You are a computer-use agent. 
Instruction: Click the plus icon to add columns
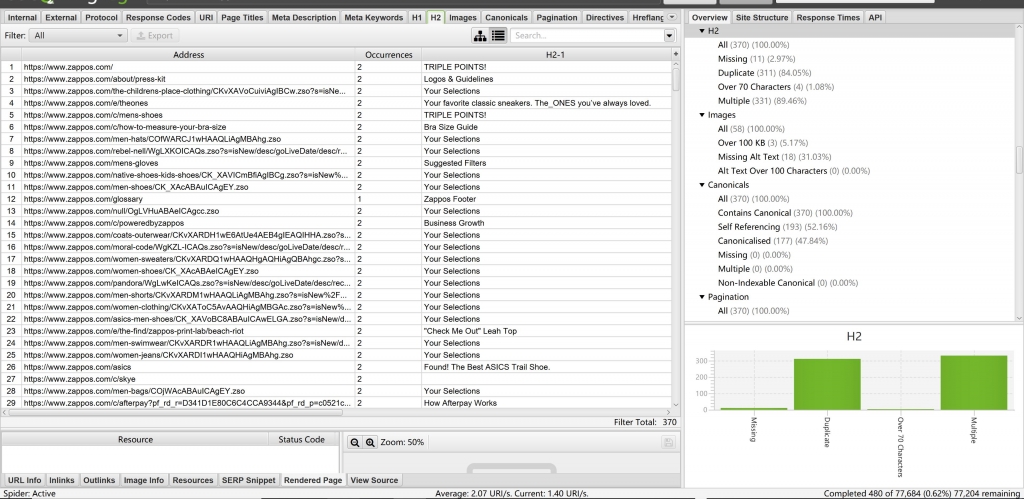pyautogui.click(x=676, y=55)
